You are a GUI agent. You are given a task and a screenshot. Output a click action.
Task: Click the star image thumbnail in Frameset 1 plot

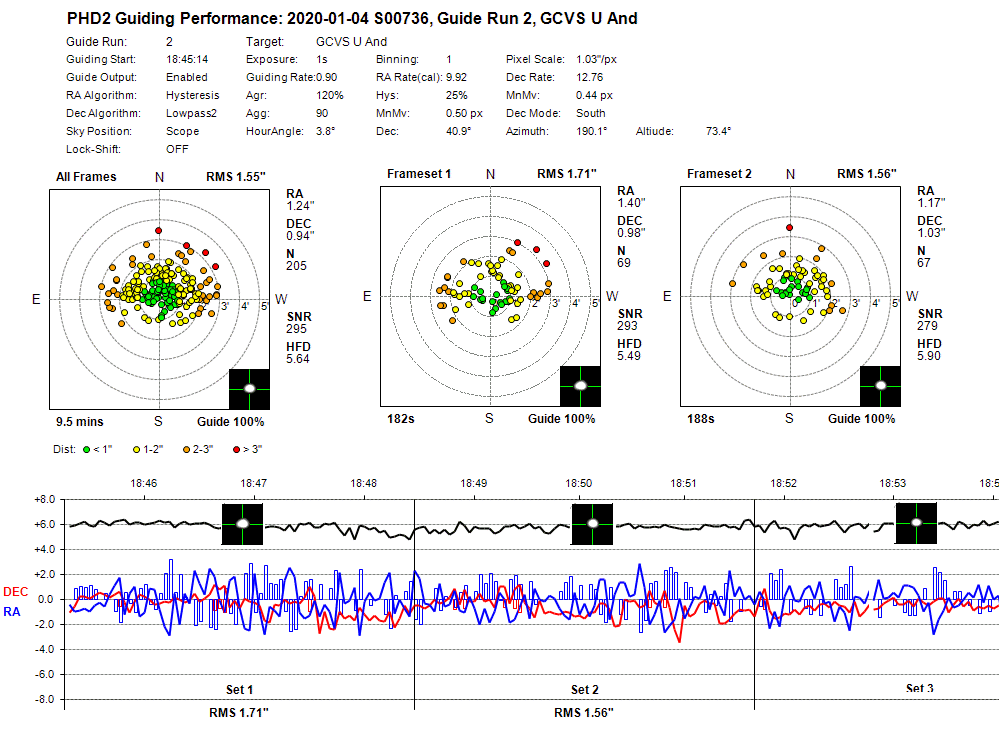click(x=580, y=386)
